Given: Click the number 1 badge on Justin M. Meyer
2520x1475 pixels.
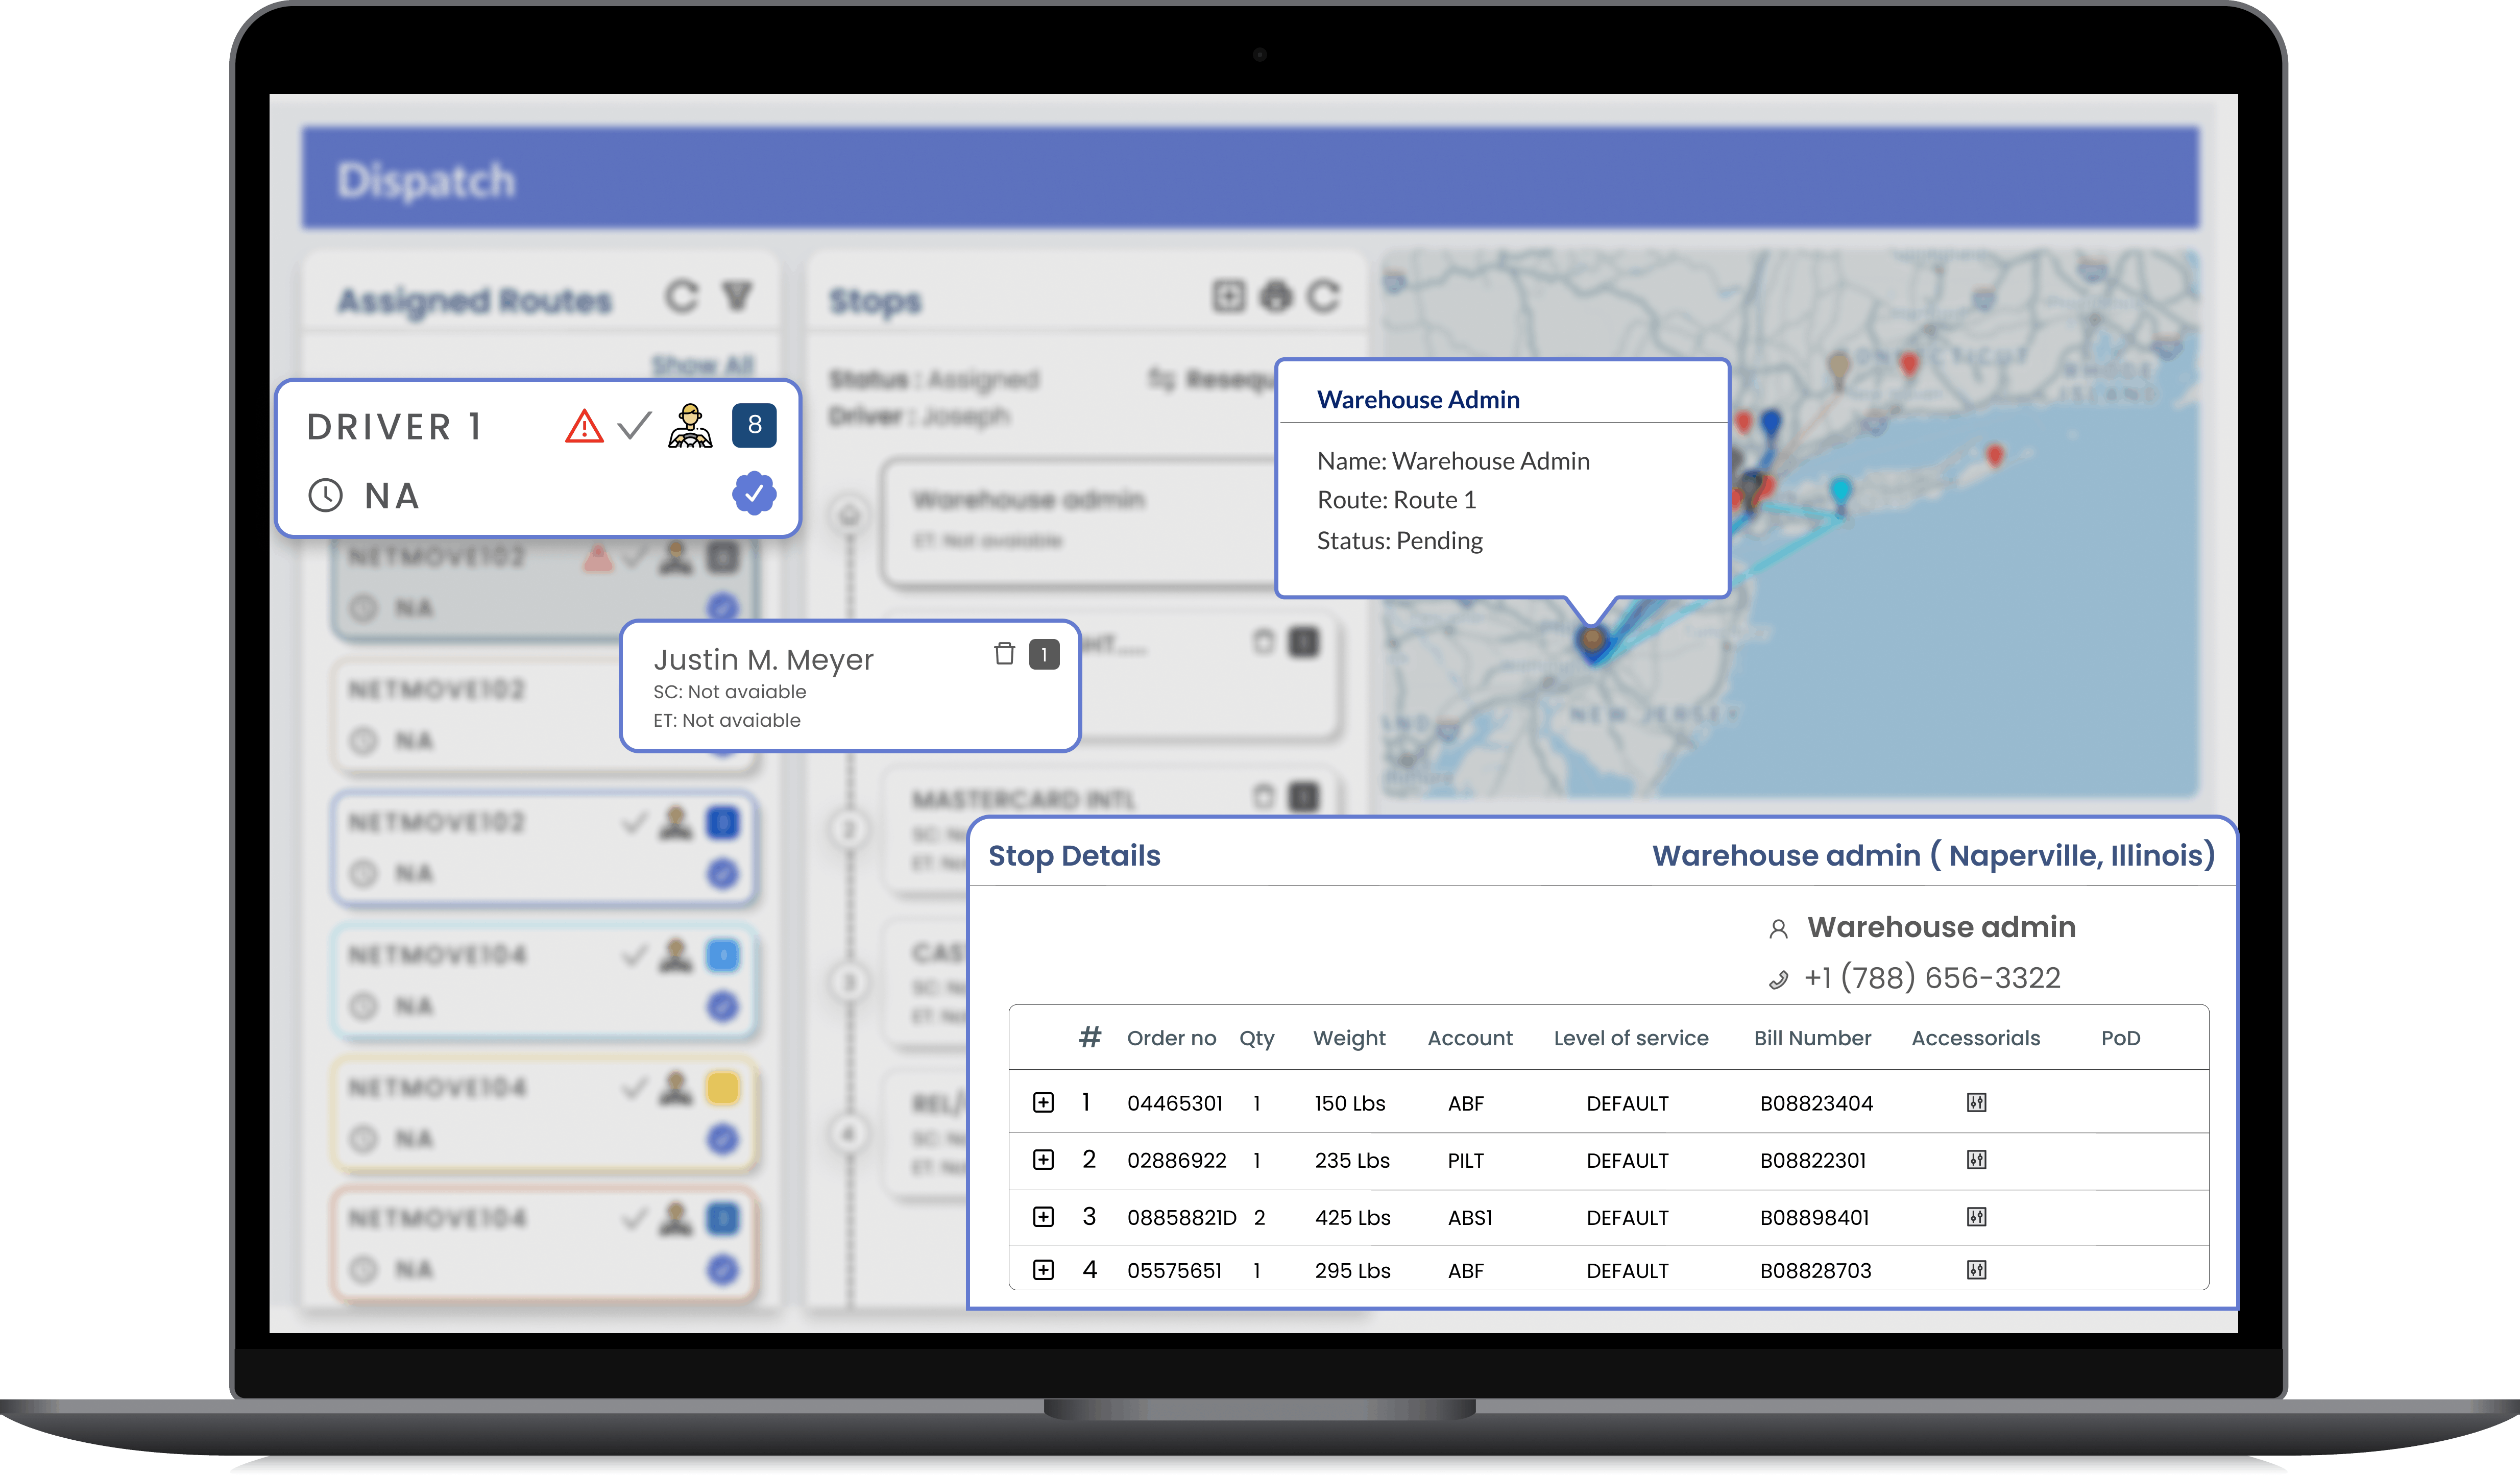Looking at the screenshot, I should (x=1044, y=654).
